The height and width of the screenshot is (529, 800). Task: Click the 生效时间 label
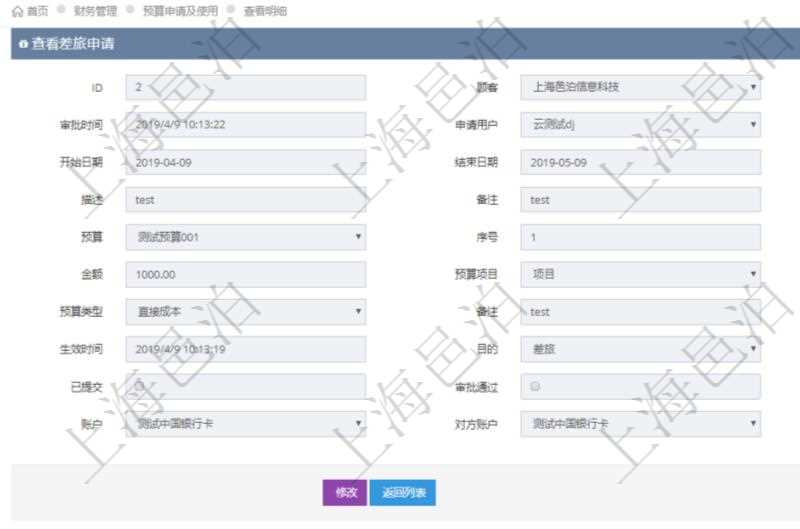pos(81,349)
